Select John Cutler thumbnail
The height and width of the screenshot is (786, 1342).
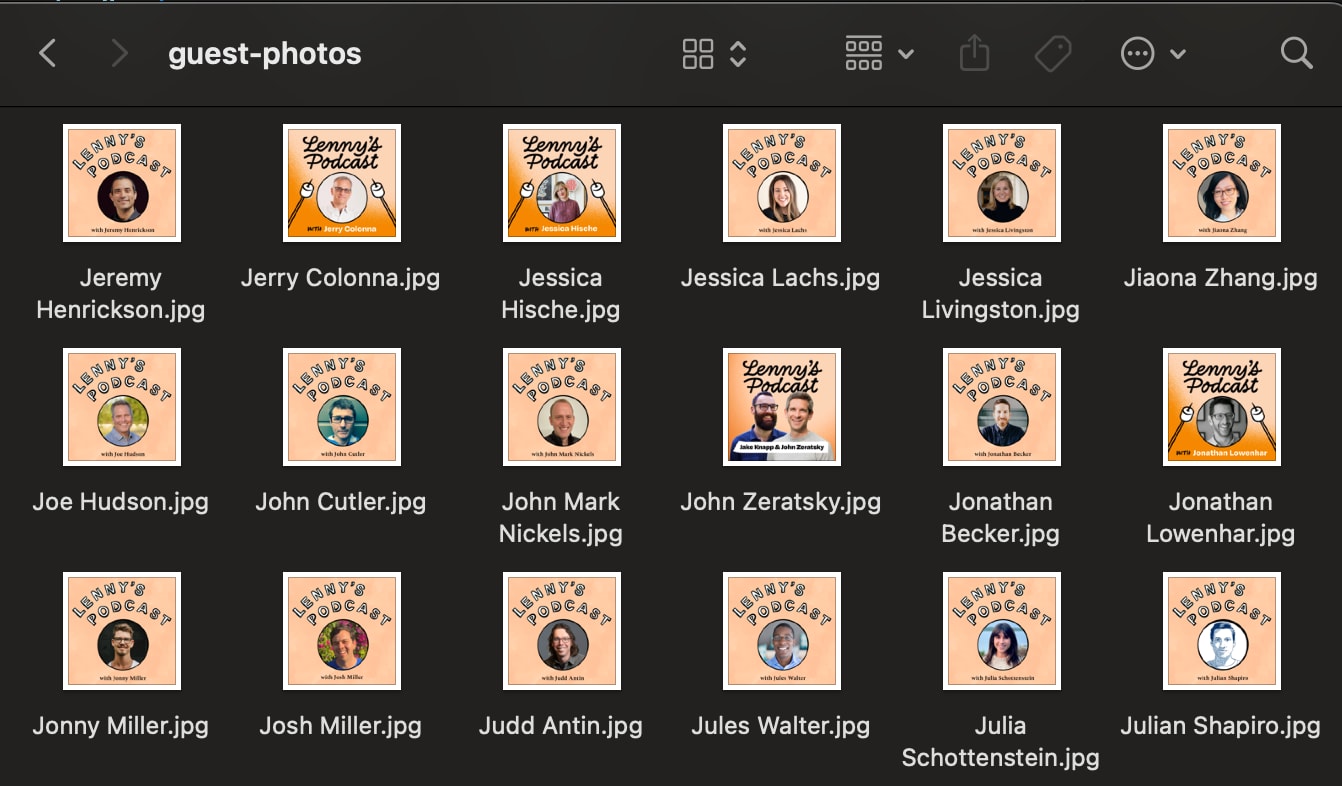pos(342,407)
